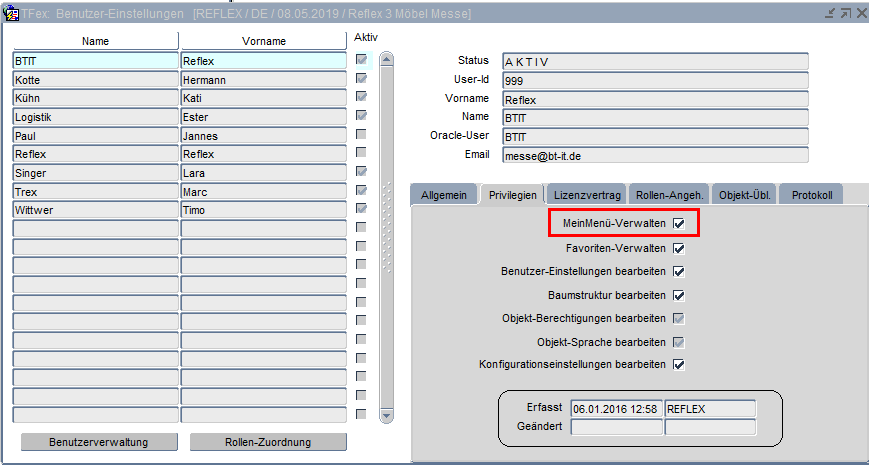Click the Reflex app icon in title bar
The width and height of the screenshot is (869, 465).
[x=12, y=13]
